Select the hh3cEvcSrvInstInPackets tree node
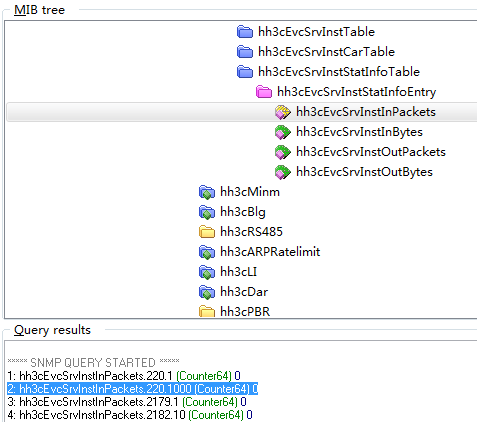Screen dimensions: 477x422 pos(366,112)
